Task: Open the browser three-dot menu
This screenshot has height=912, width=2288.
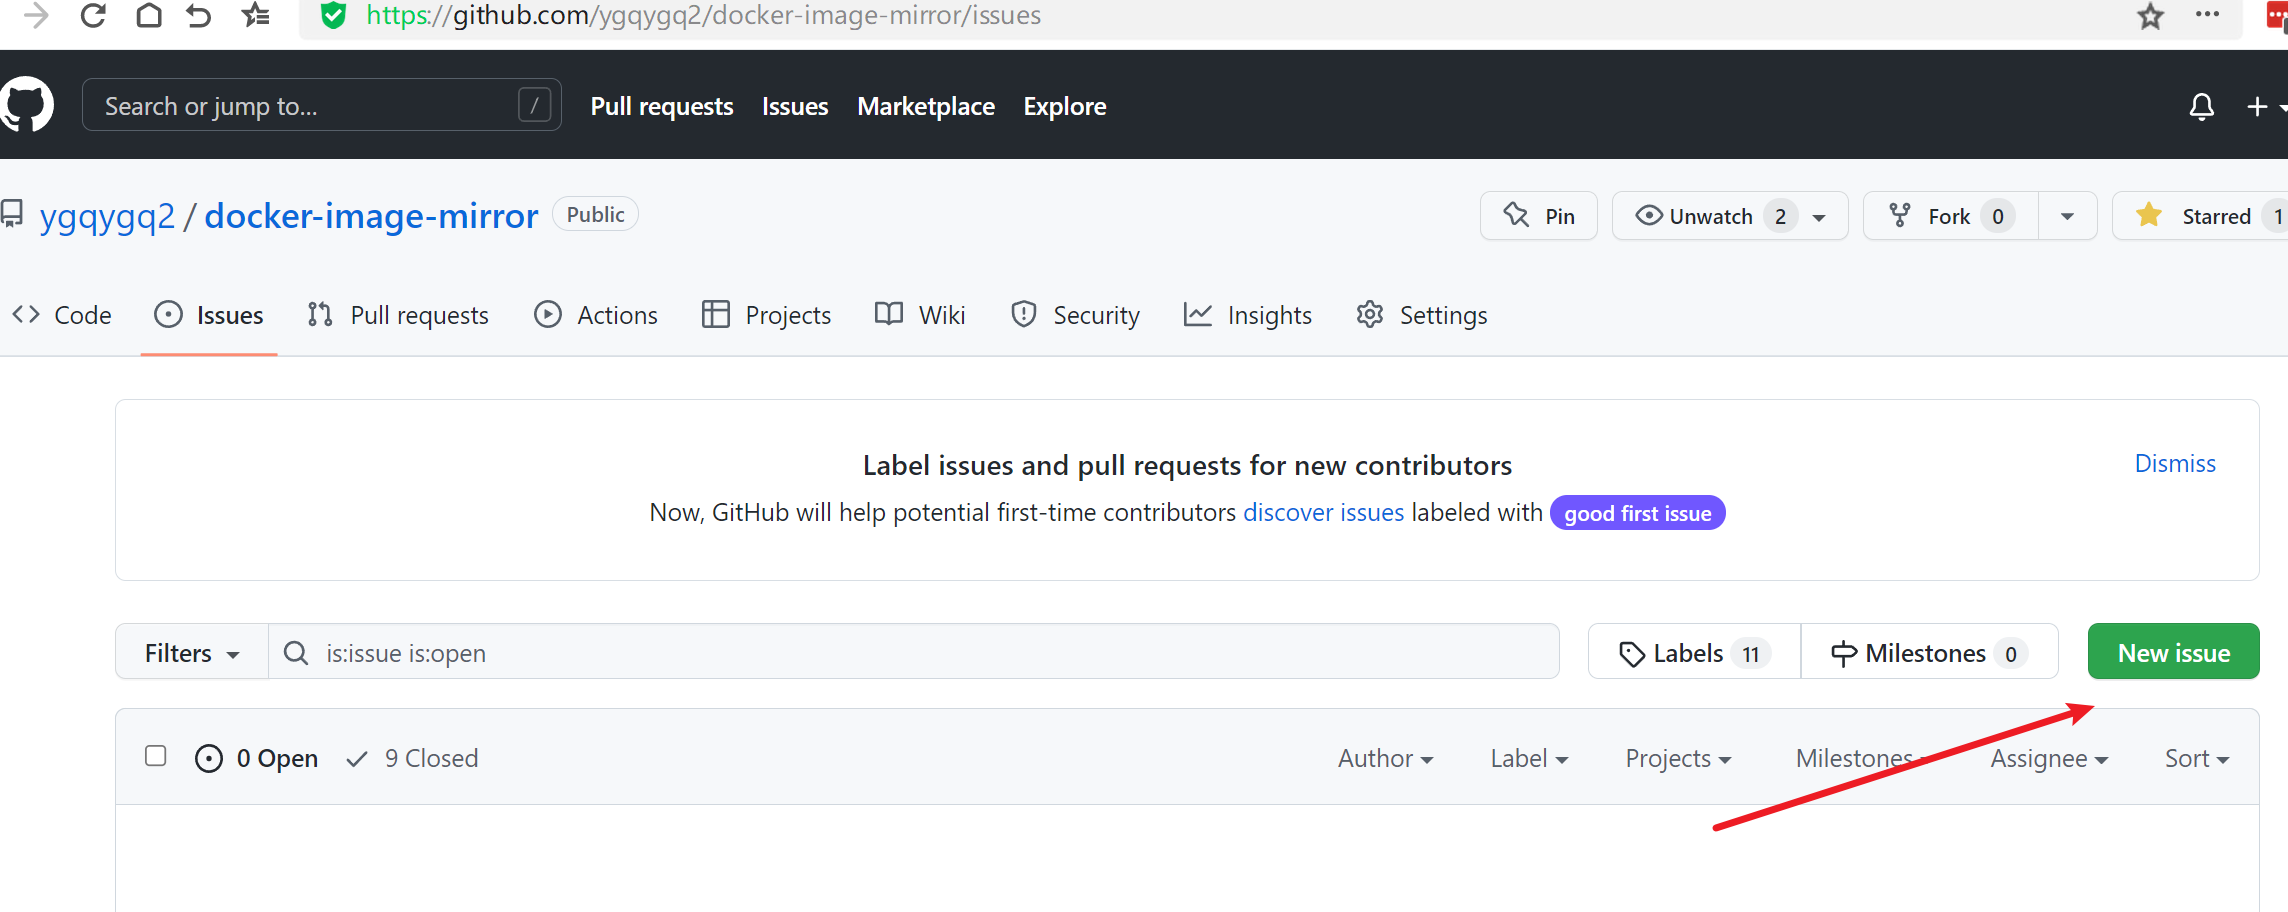Action: (x=2207, y=14)
